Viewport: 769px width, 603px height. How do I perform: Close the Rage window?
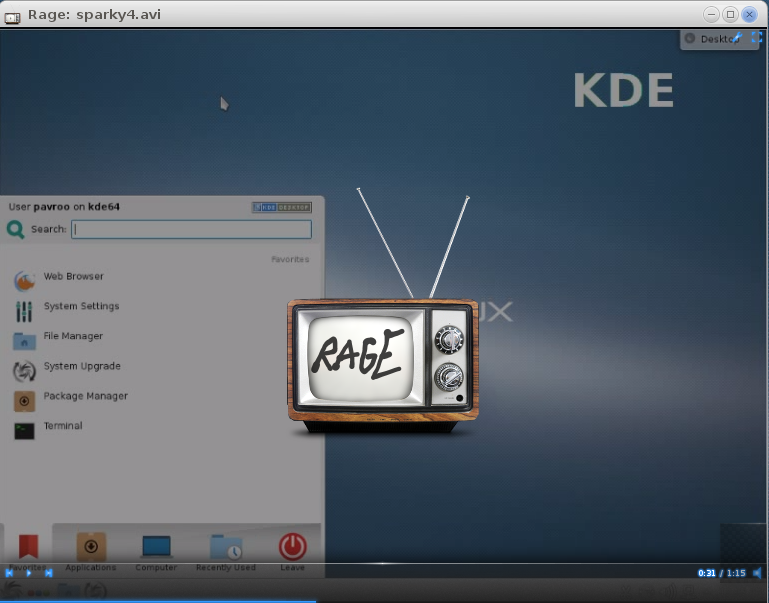pos(749,14)
